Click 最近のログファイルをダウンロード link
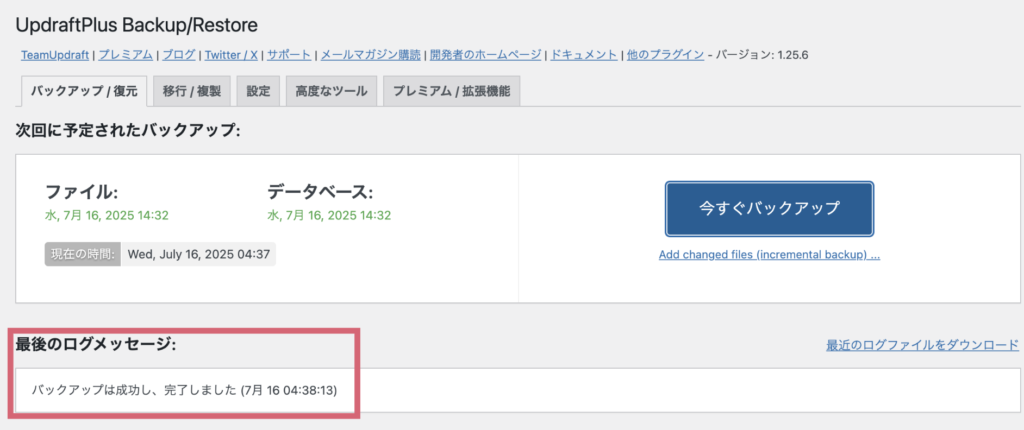The width and height of the screenshot is (1024, 430). [922, 344]
